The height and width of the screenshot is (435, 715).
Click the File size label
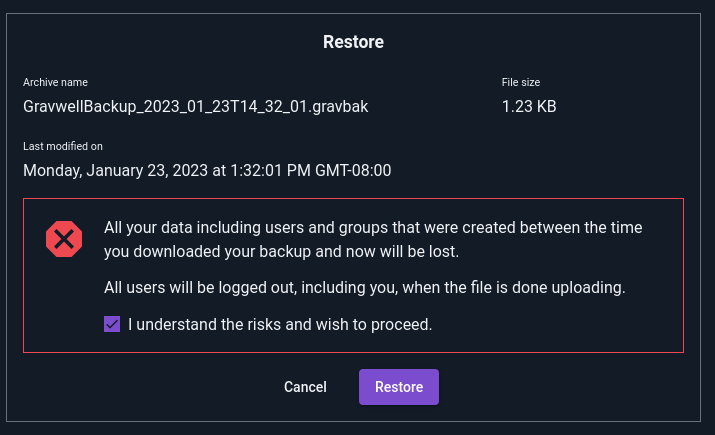[x=521, y=82]
